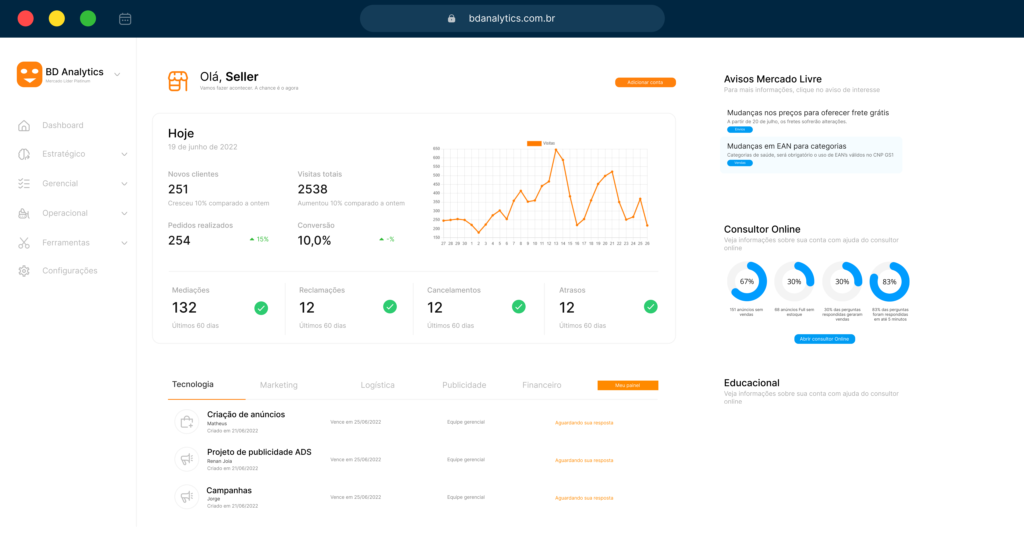Image resolution: width=1024 pixels, height=538 pixels.
Task: Click the Criação de anúncios task icon
Action: tap(185, 422)
